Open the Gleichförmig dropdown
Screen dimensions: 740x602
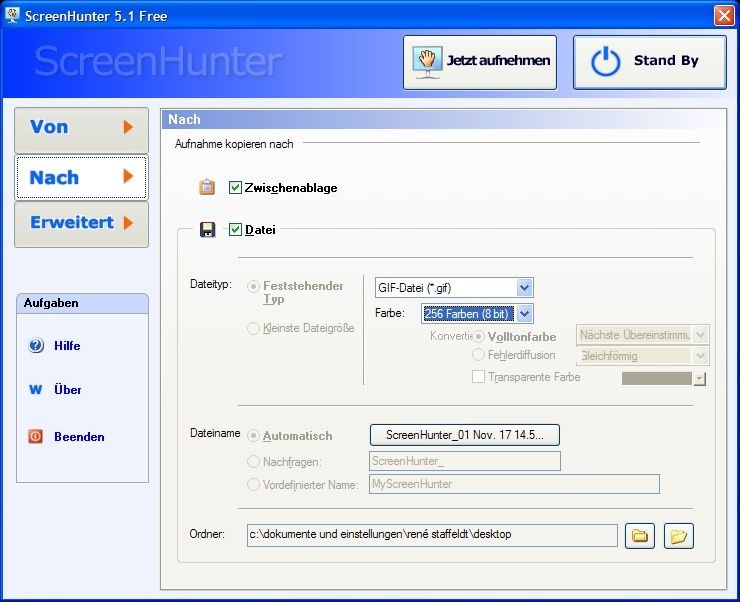click(701, 356)
